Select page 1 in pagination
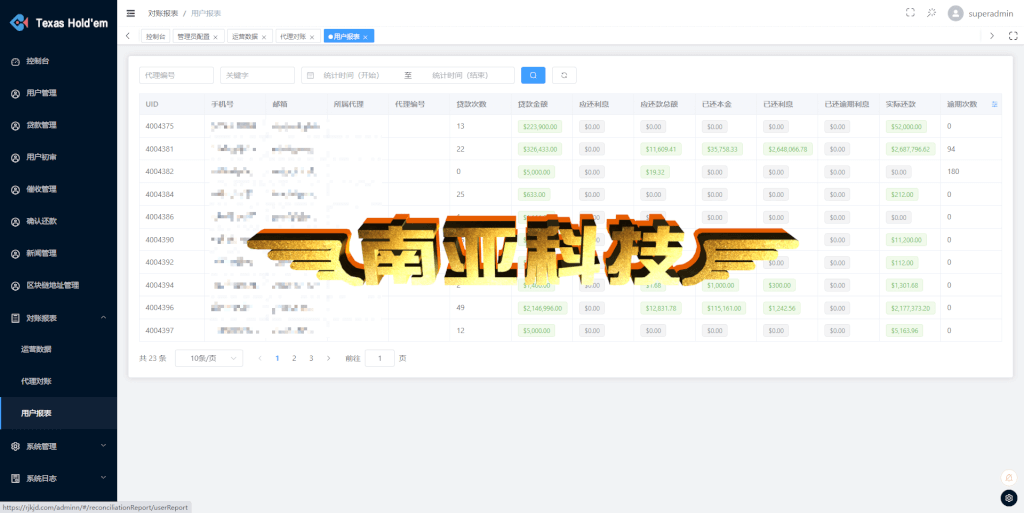The image size is (1024, 513). pos(277,358)
